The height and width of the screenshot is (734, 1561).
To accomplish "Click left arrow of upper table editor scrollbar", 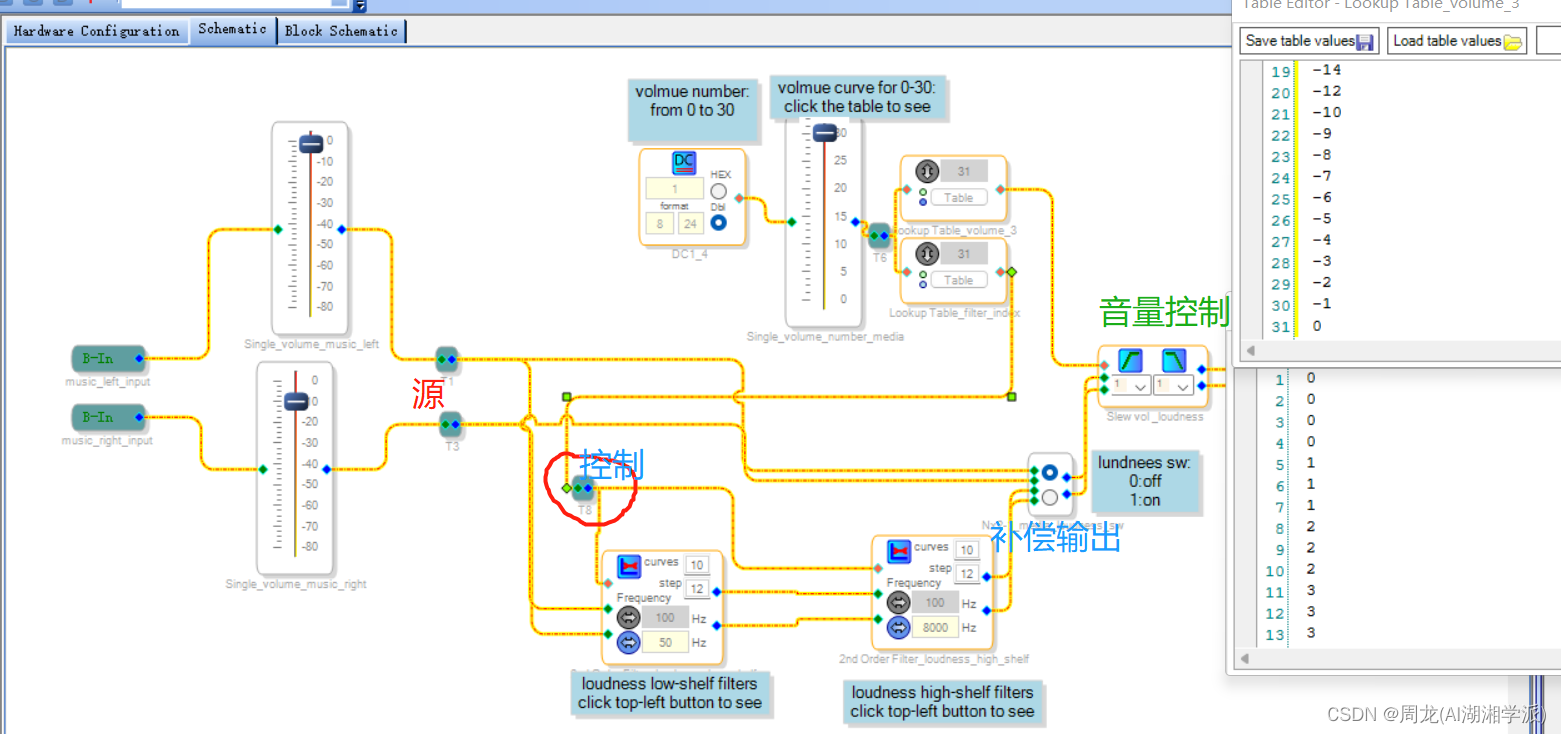I will tap(1249, 351).
